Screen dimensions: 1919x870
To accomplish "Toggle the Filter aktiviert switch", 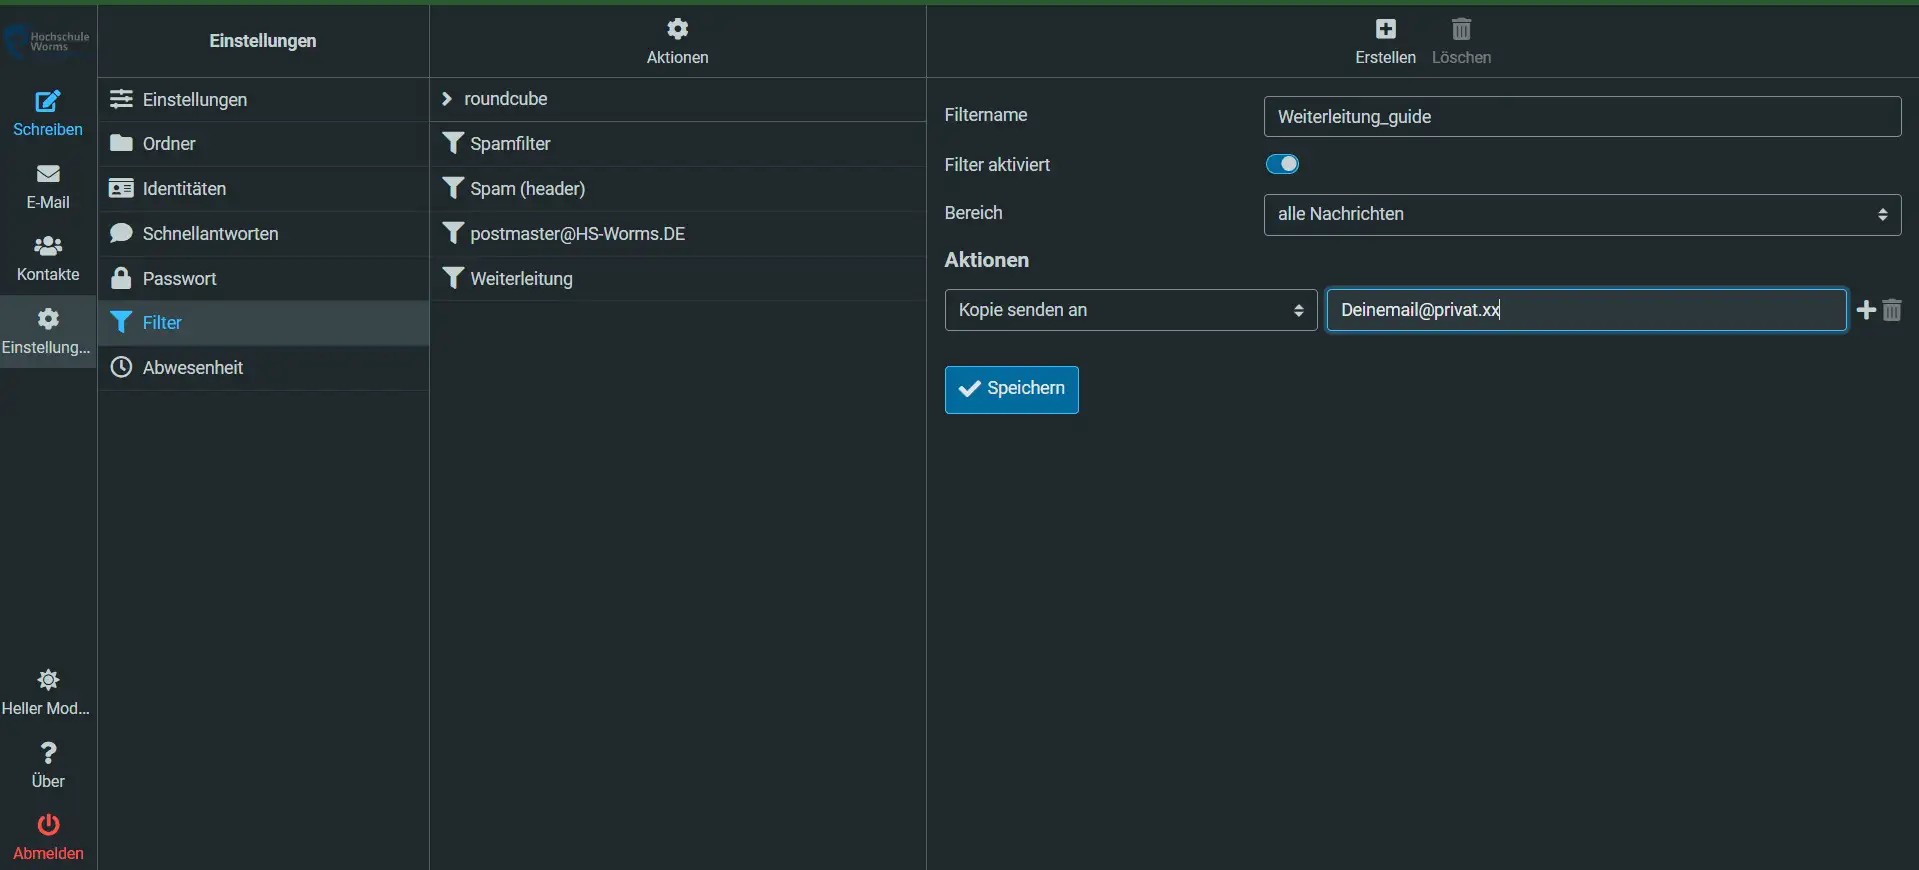I will click(1282, 164).
